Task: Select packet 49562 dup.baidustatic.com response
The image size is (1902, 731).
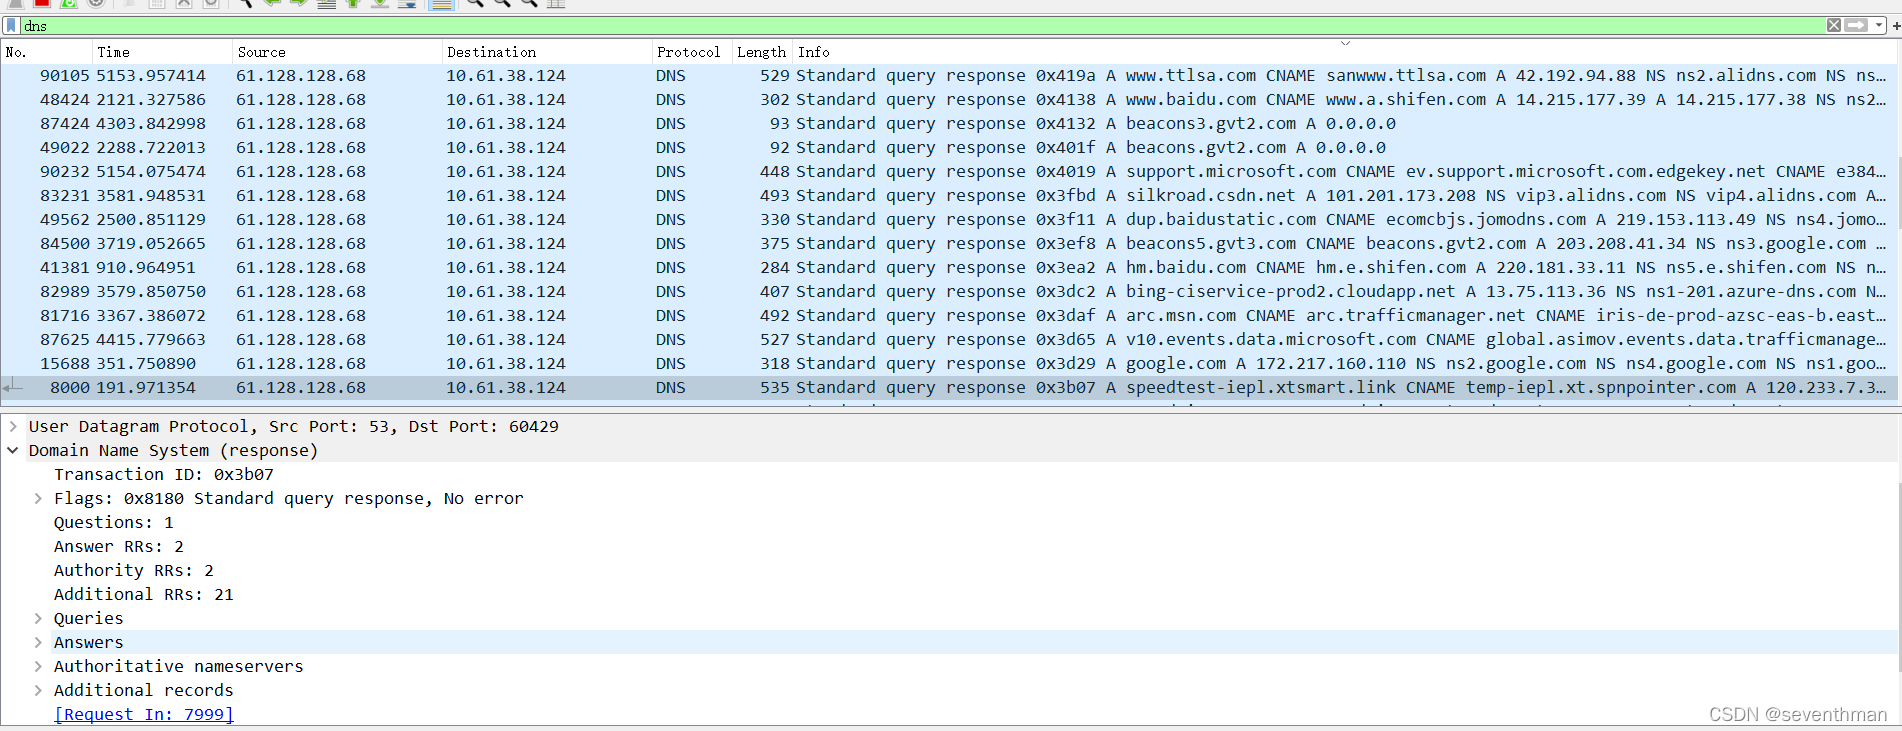Action: click(949, 220)
